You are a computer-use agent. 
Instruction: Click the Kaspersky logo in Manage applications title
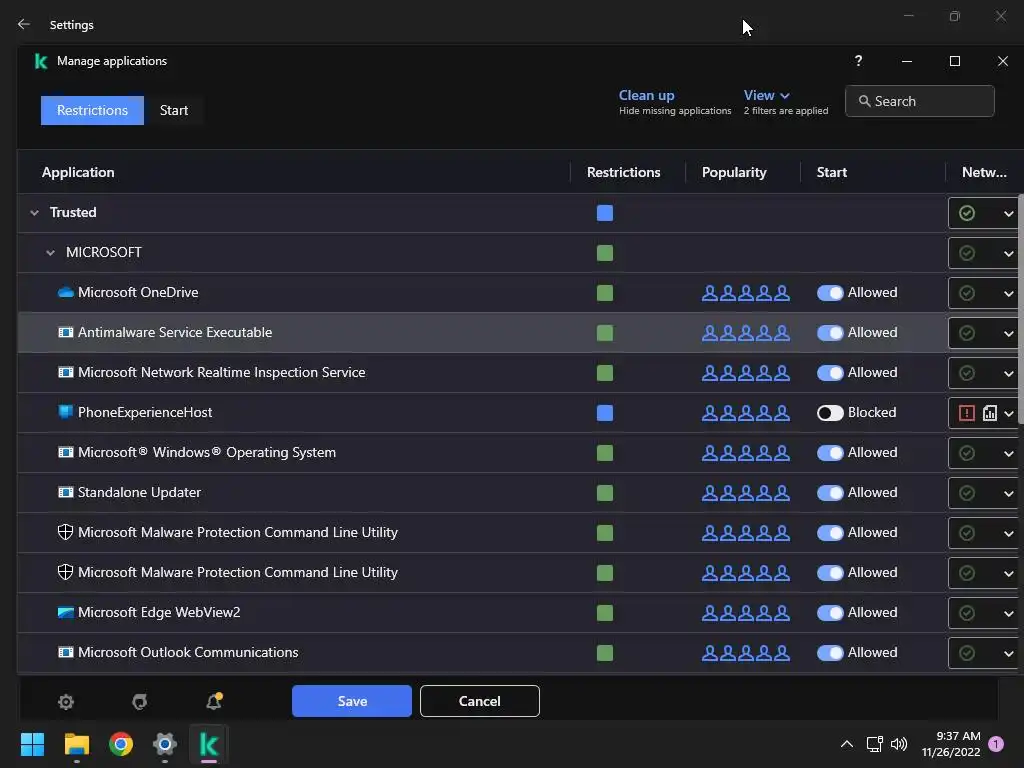tap(40, 61)
